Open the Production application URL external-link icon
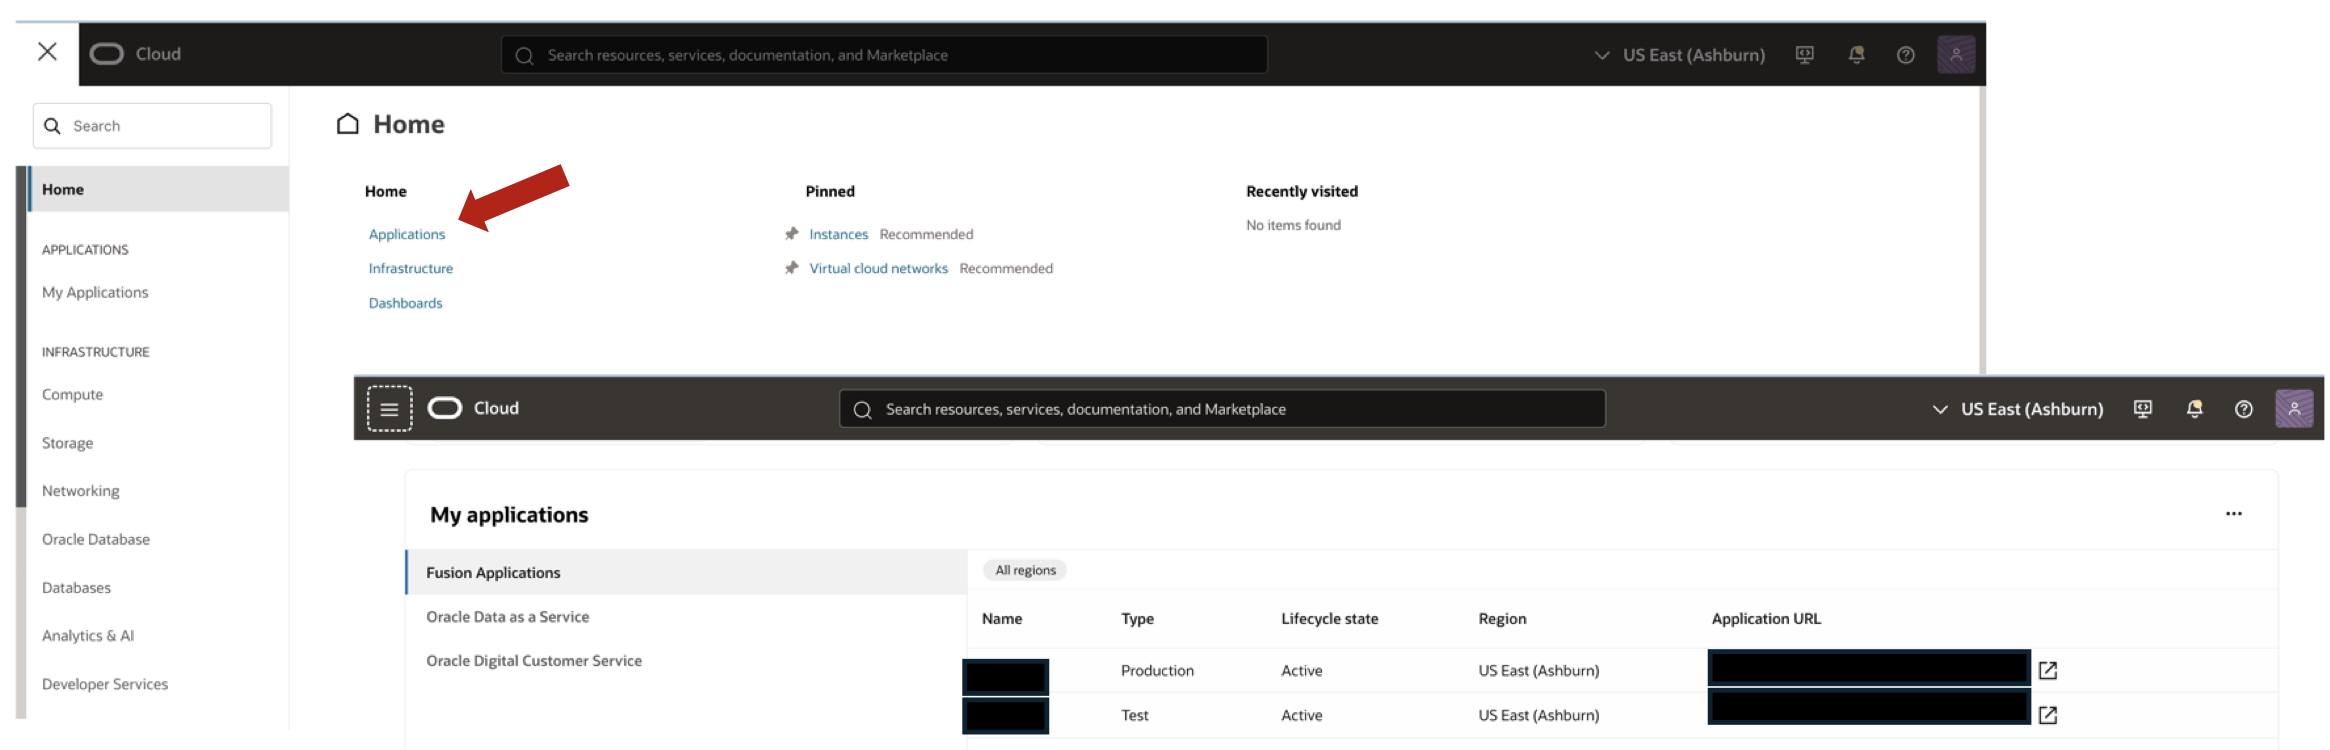The height and width of the screenshot is (750, 2330). coord(2048,670)
